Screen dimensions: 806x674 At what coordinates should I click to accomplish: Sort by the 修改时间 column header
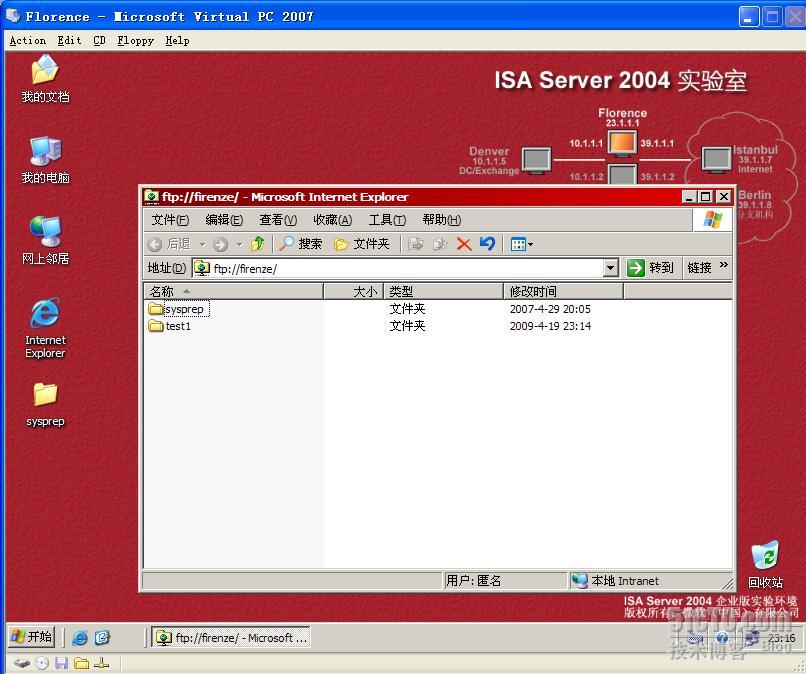pyautogui.click(x=563, y=292)
